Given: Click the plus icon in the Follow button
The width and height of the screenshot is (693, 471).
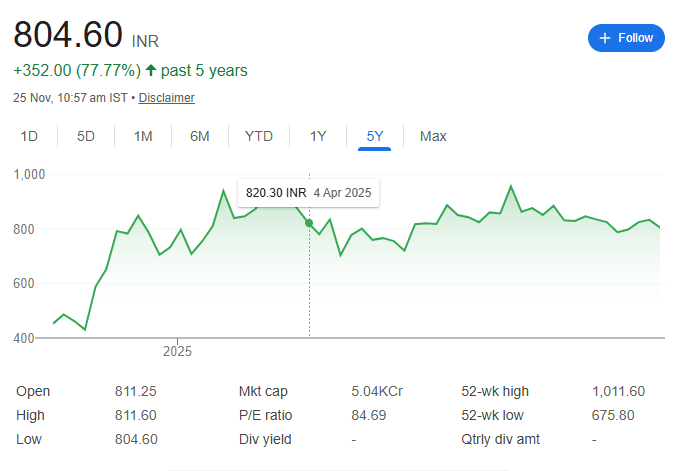Looking at the screenshot, I should [x=604, y=38].
